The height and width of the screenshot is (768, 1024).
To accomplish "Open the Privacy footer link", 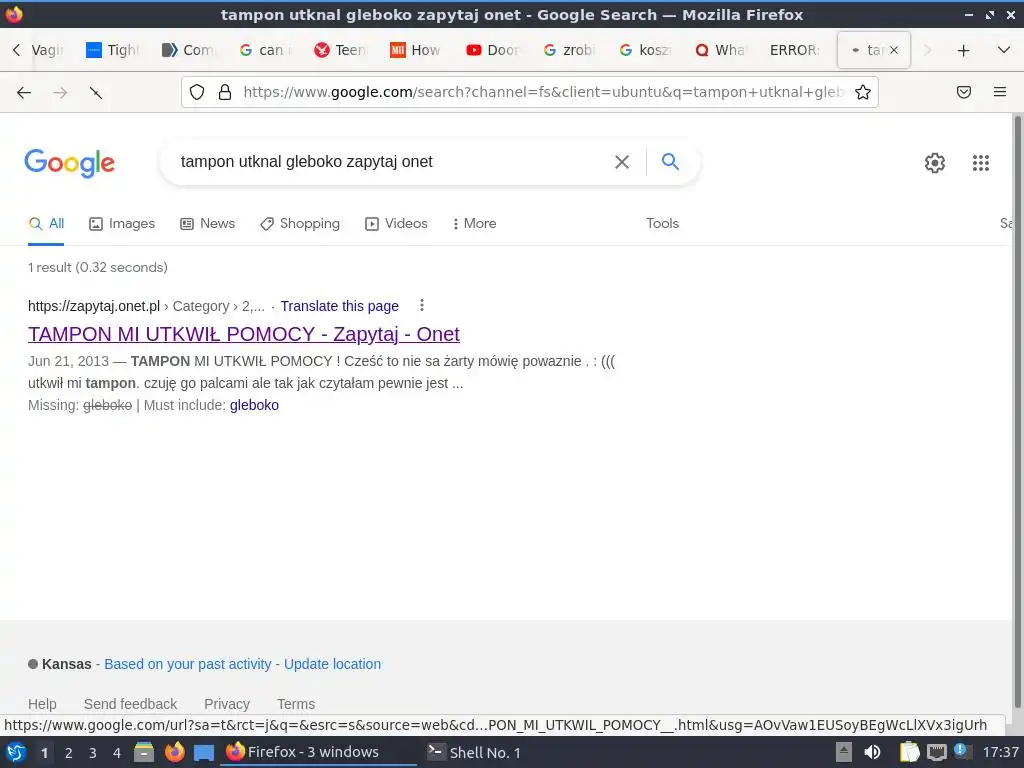I will [227, 704].
